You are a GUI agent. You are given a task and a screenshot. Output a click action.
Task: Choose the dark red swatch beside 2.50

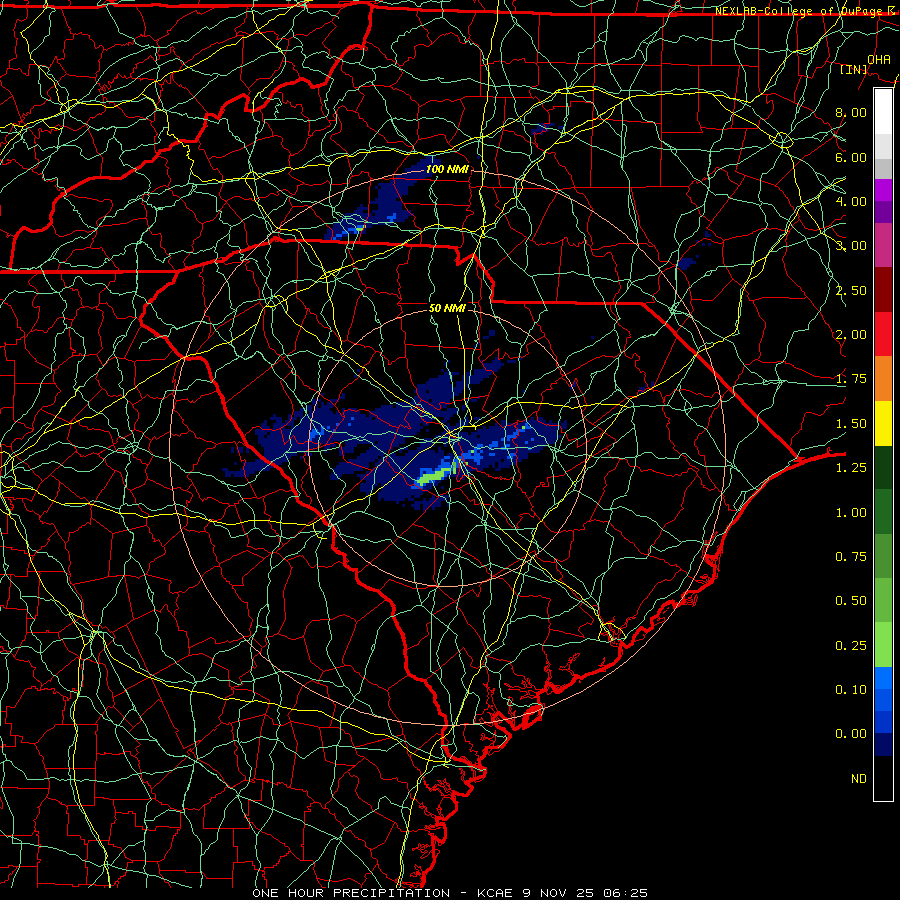(883, 290)
